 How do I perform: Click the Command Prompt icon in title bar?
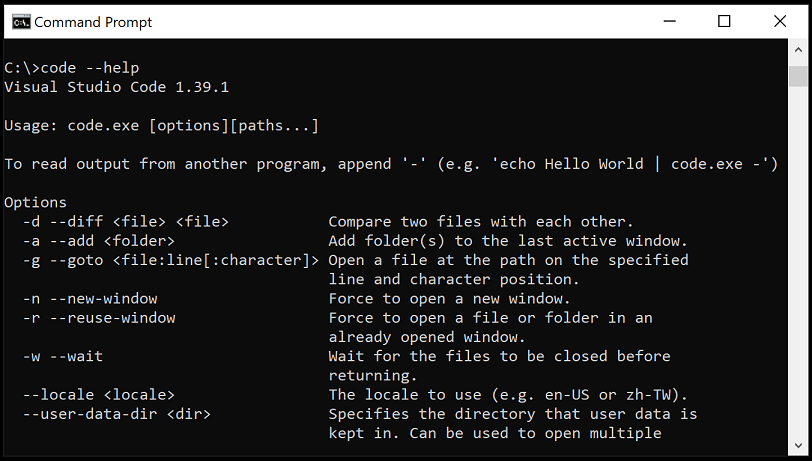18,21
